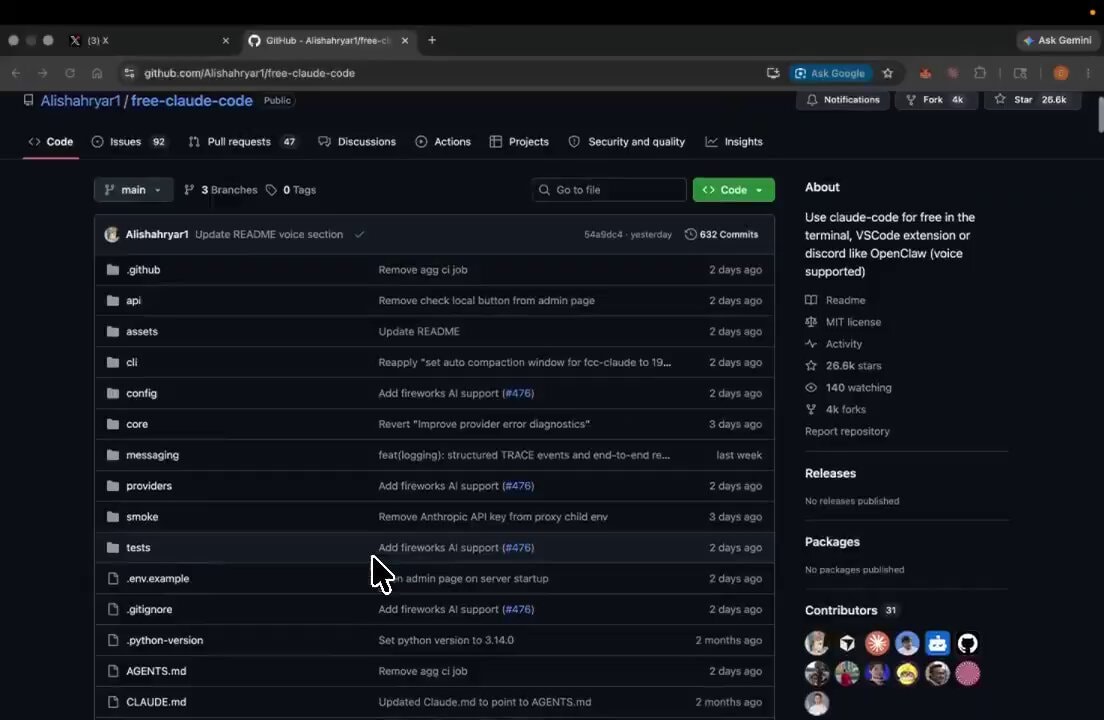
Task: Open the 632 Commits history link
Action: [x=722, y=234]
